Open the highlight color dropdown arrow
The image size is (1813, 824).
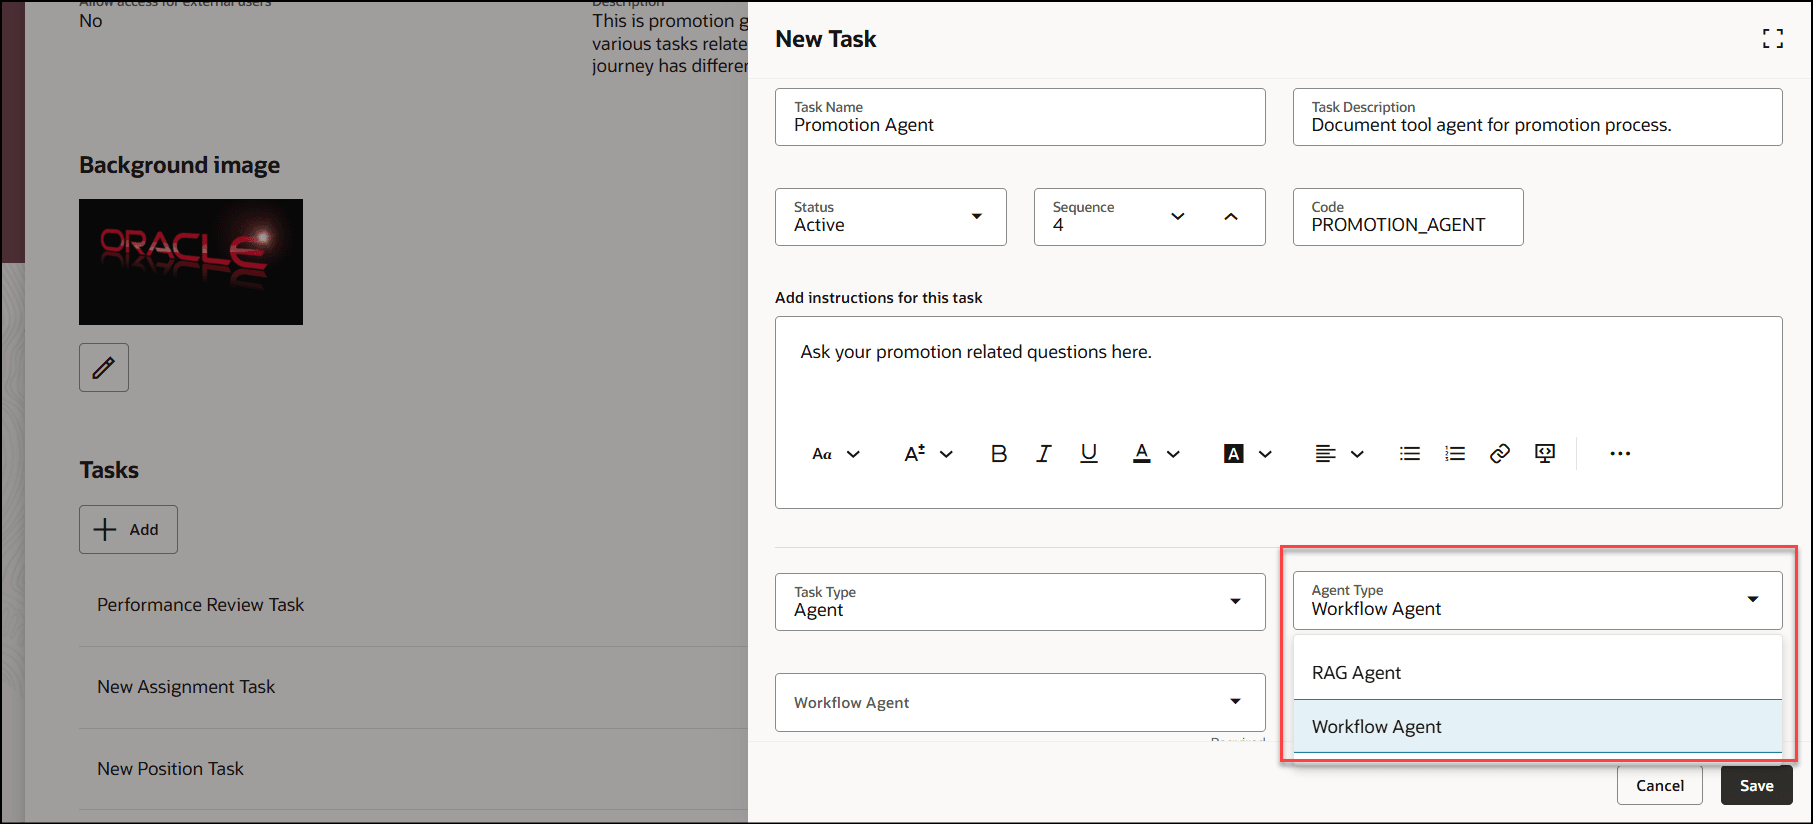click(x=1265, y=454)
